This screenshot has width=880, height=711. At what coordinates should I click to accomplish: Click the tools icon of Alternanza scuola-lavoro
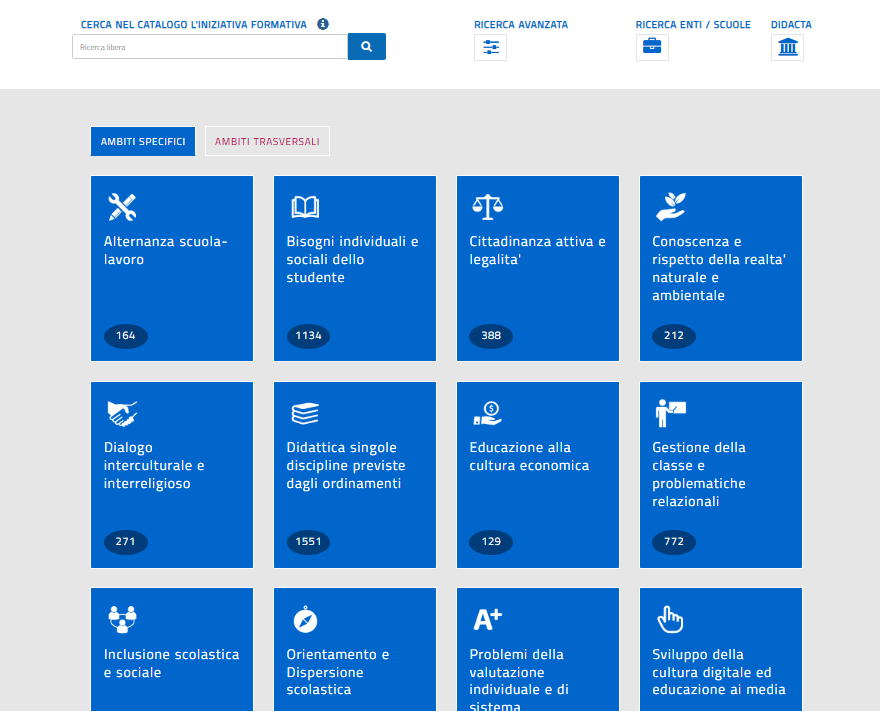(x=122, y=207)
